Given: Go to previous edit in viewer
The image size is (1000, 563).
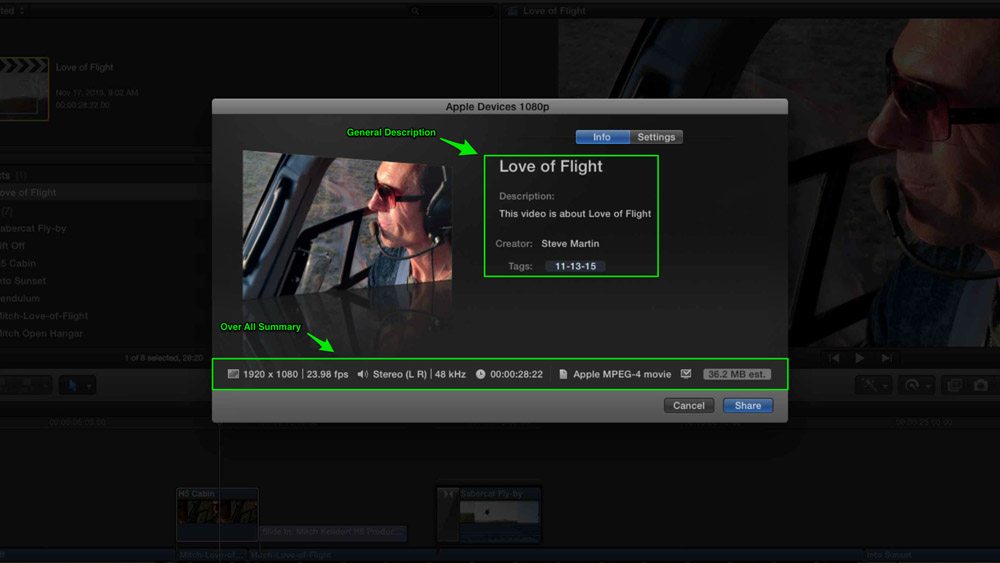Looking at the screenshot, I should (834, 358).
